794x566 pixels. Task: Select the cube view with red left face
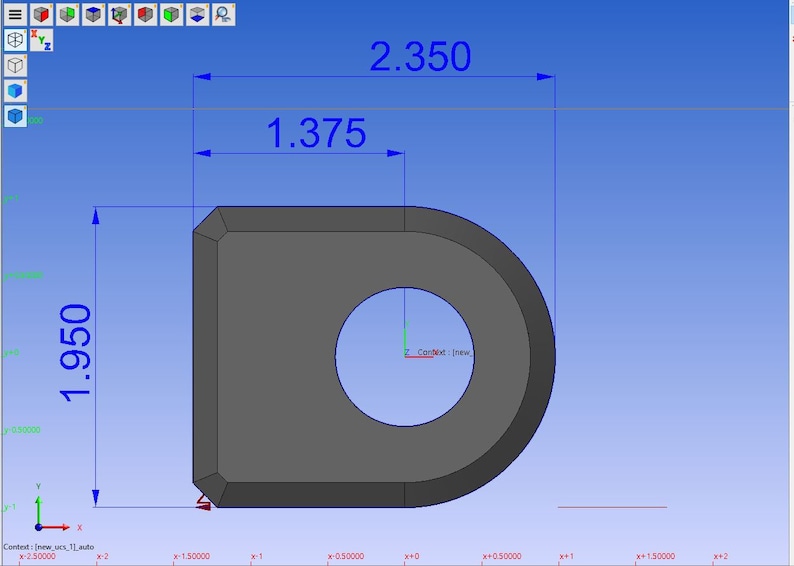[x=145, y=15]
